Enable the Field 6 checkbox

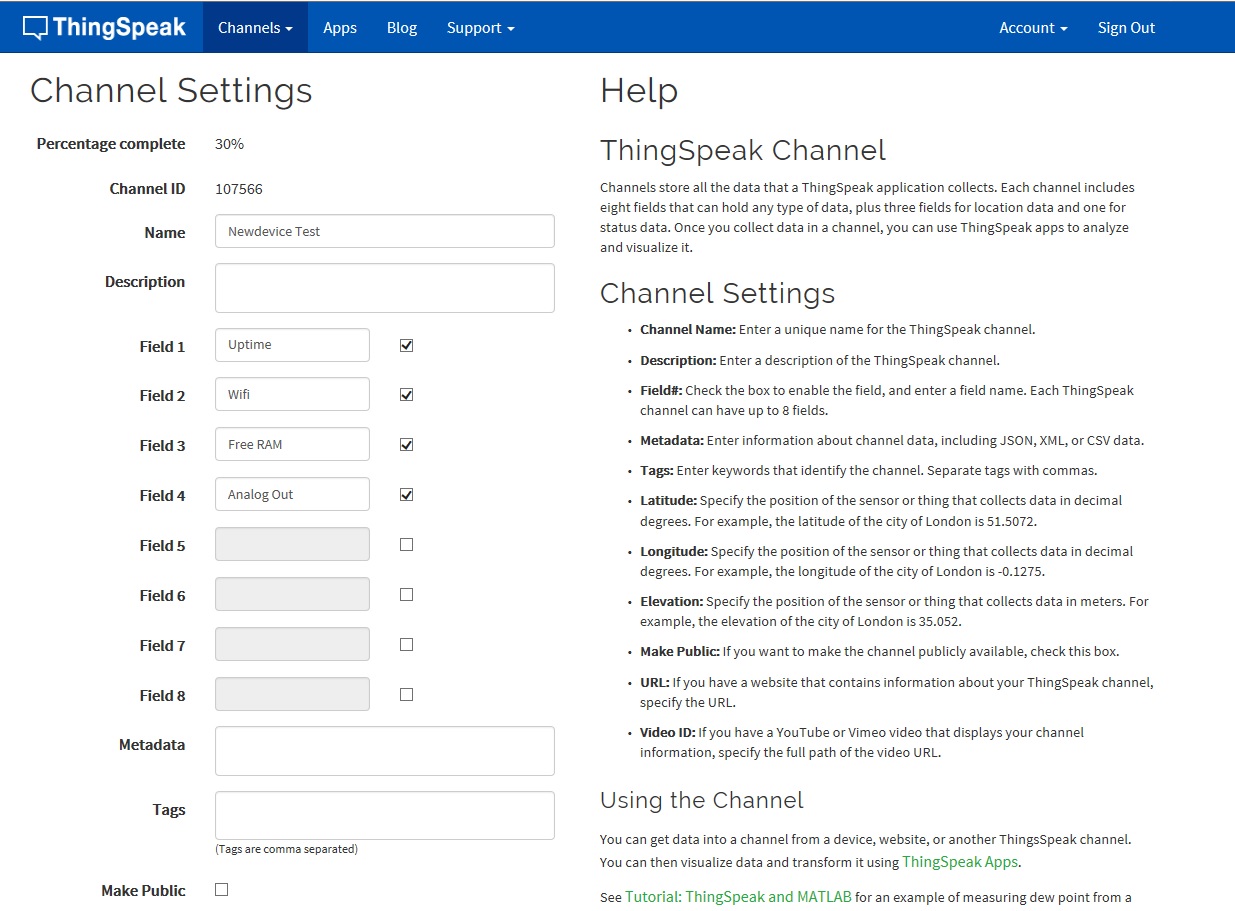tap(406, 594)
